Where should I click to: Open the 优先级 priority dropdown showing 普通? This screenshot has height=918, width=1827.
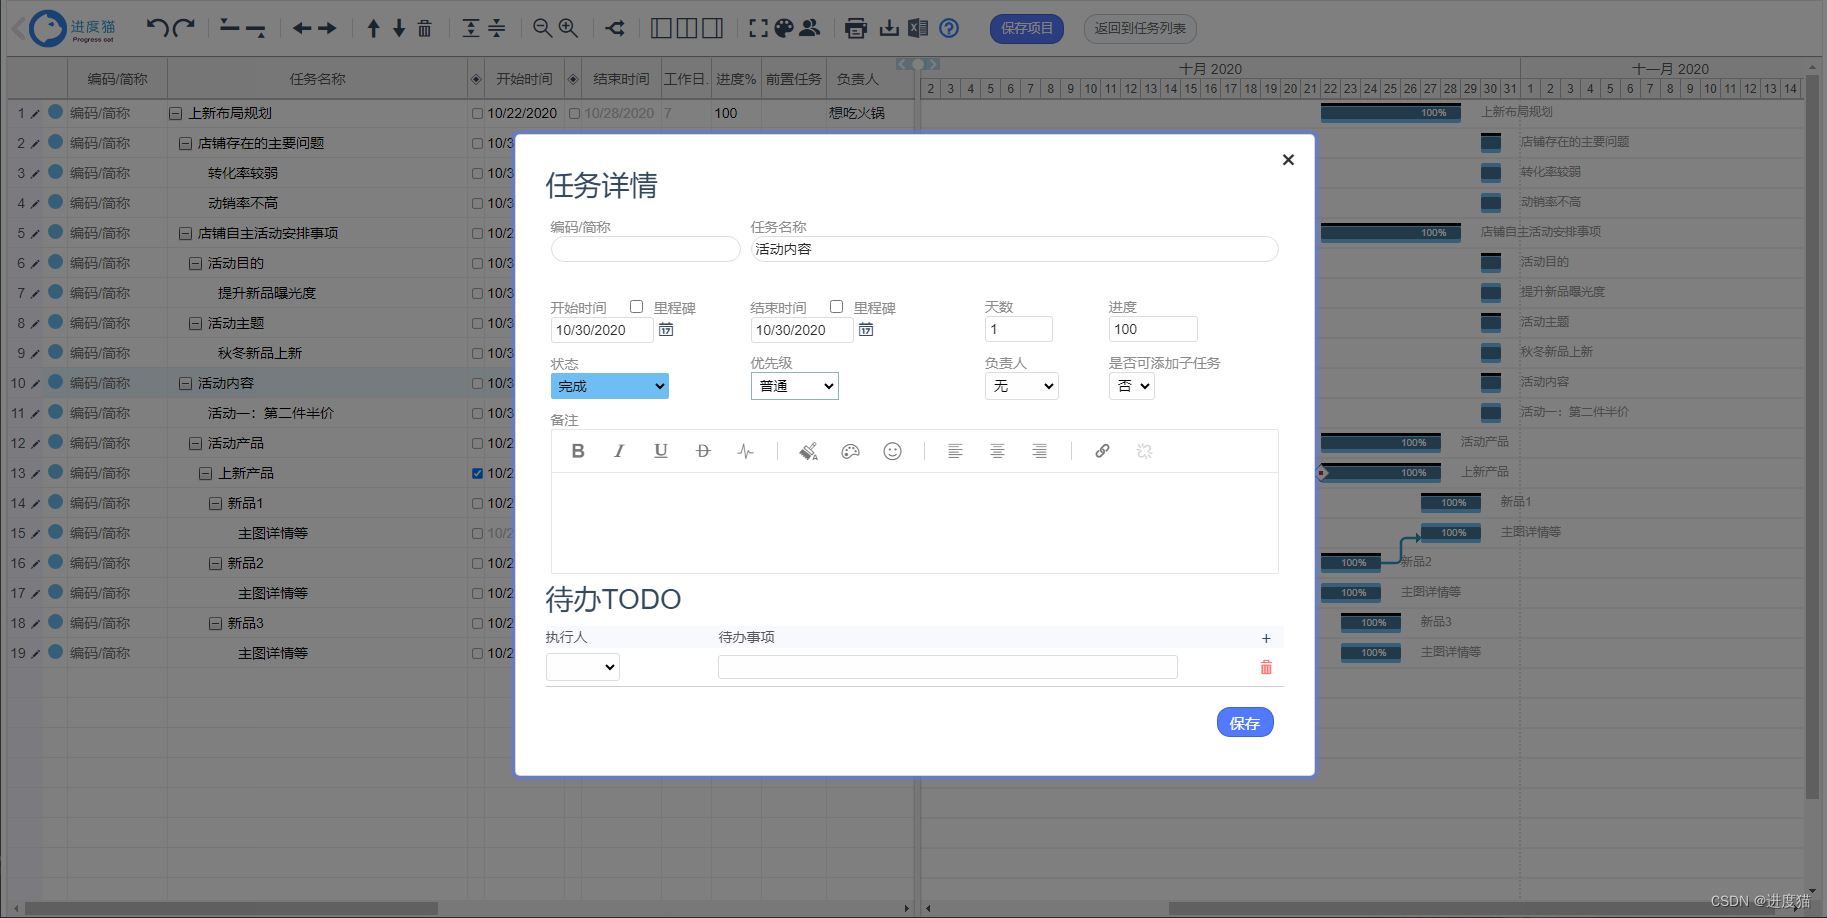pyautogui.click(x=794, y=386)
